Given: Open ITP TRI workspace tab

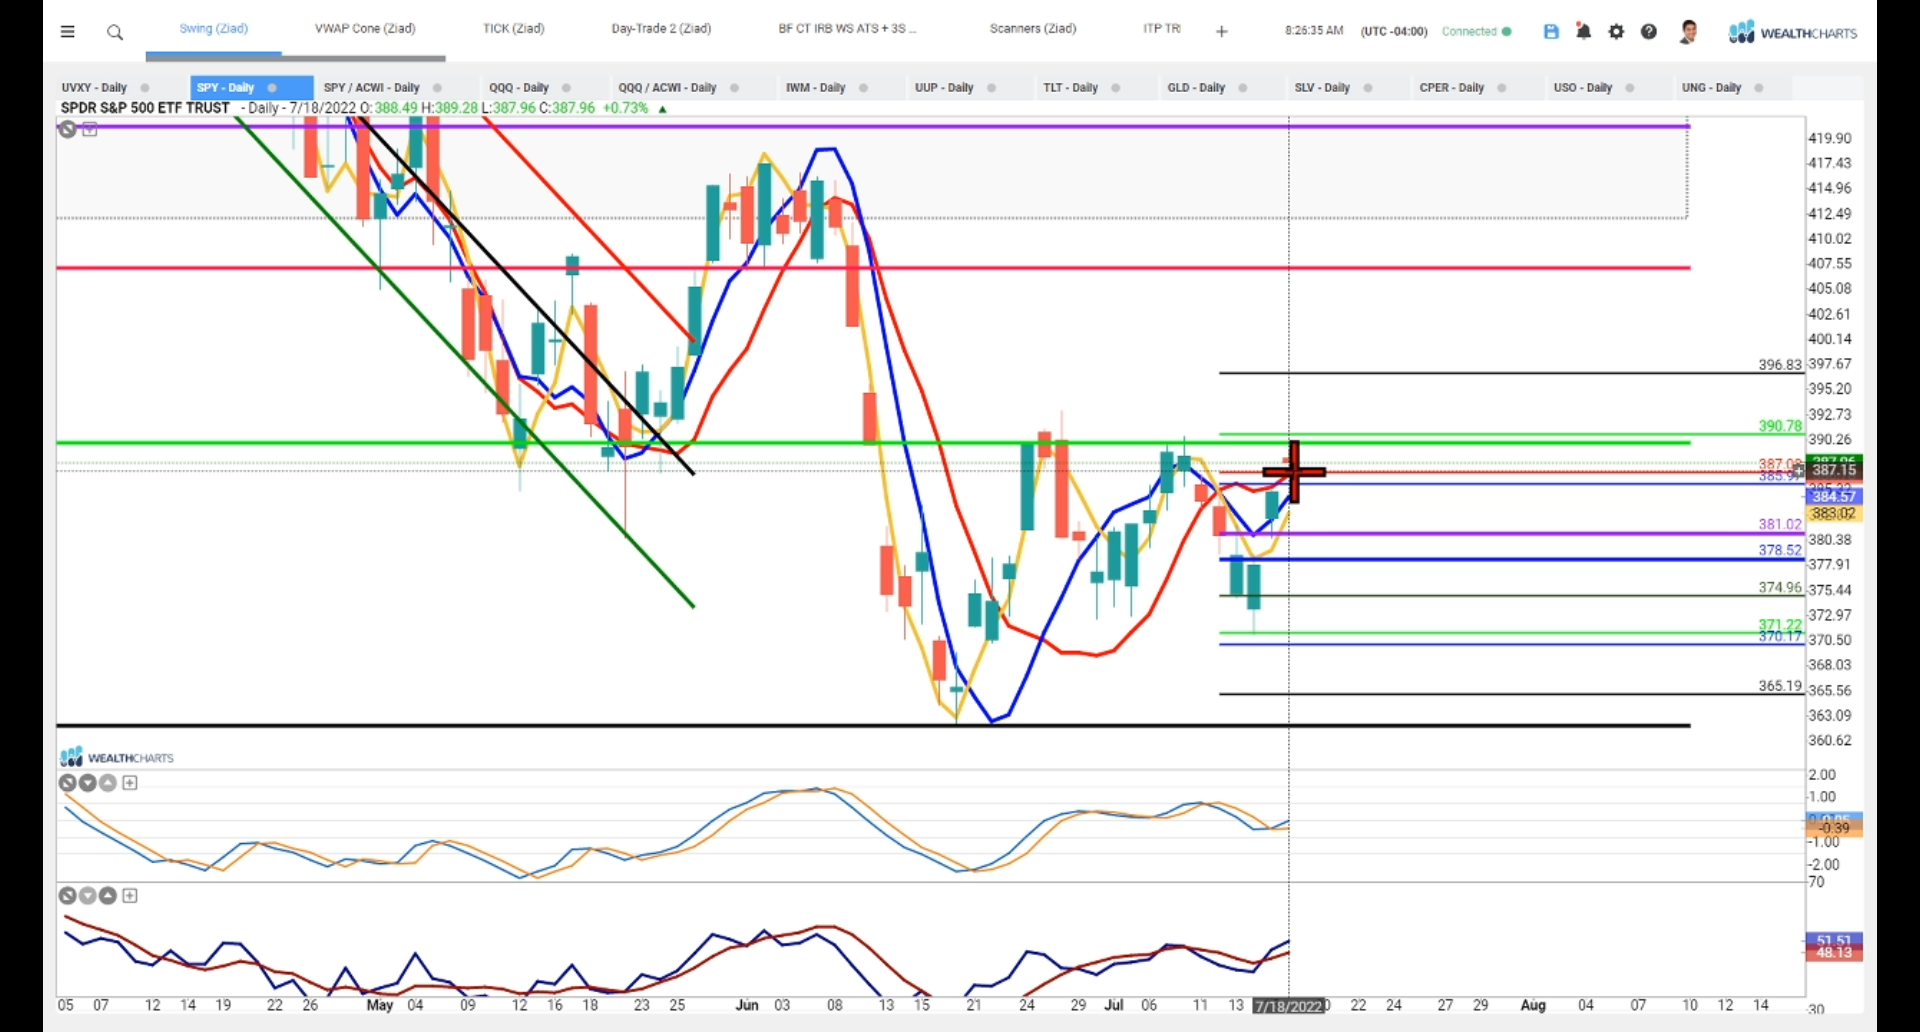Looking at the screenshot, I should (x=1162, y=29).
